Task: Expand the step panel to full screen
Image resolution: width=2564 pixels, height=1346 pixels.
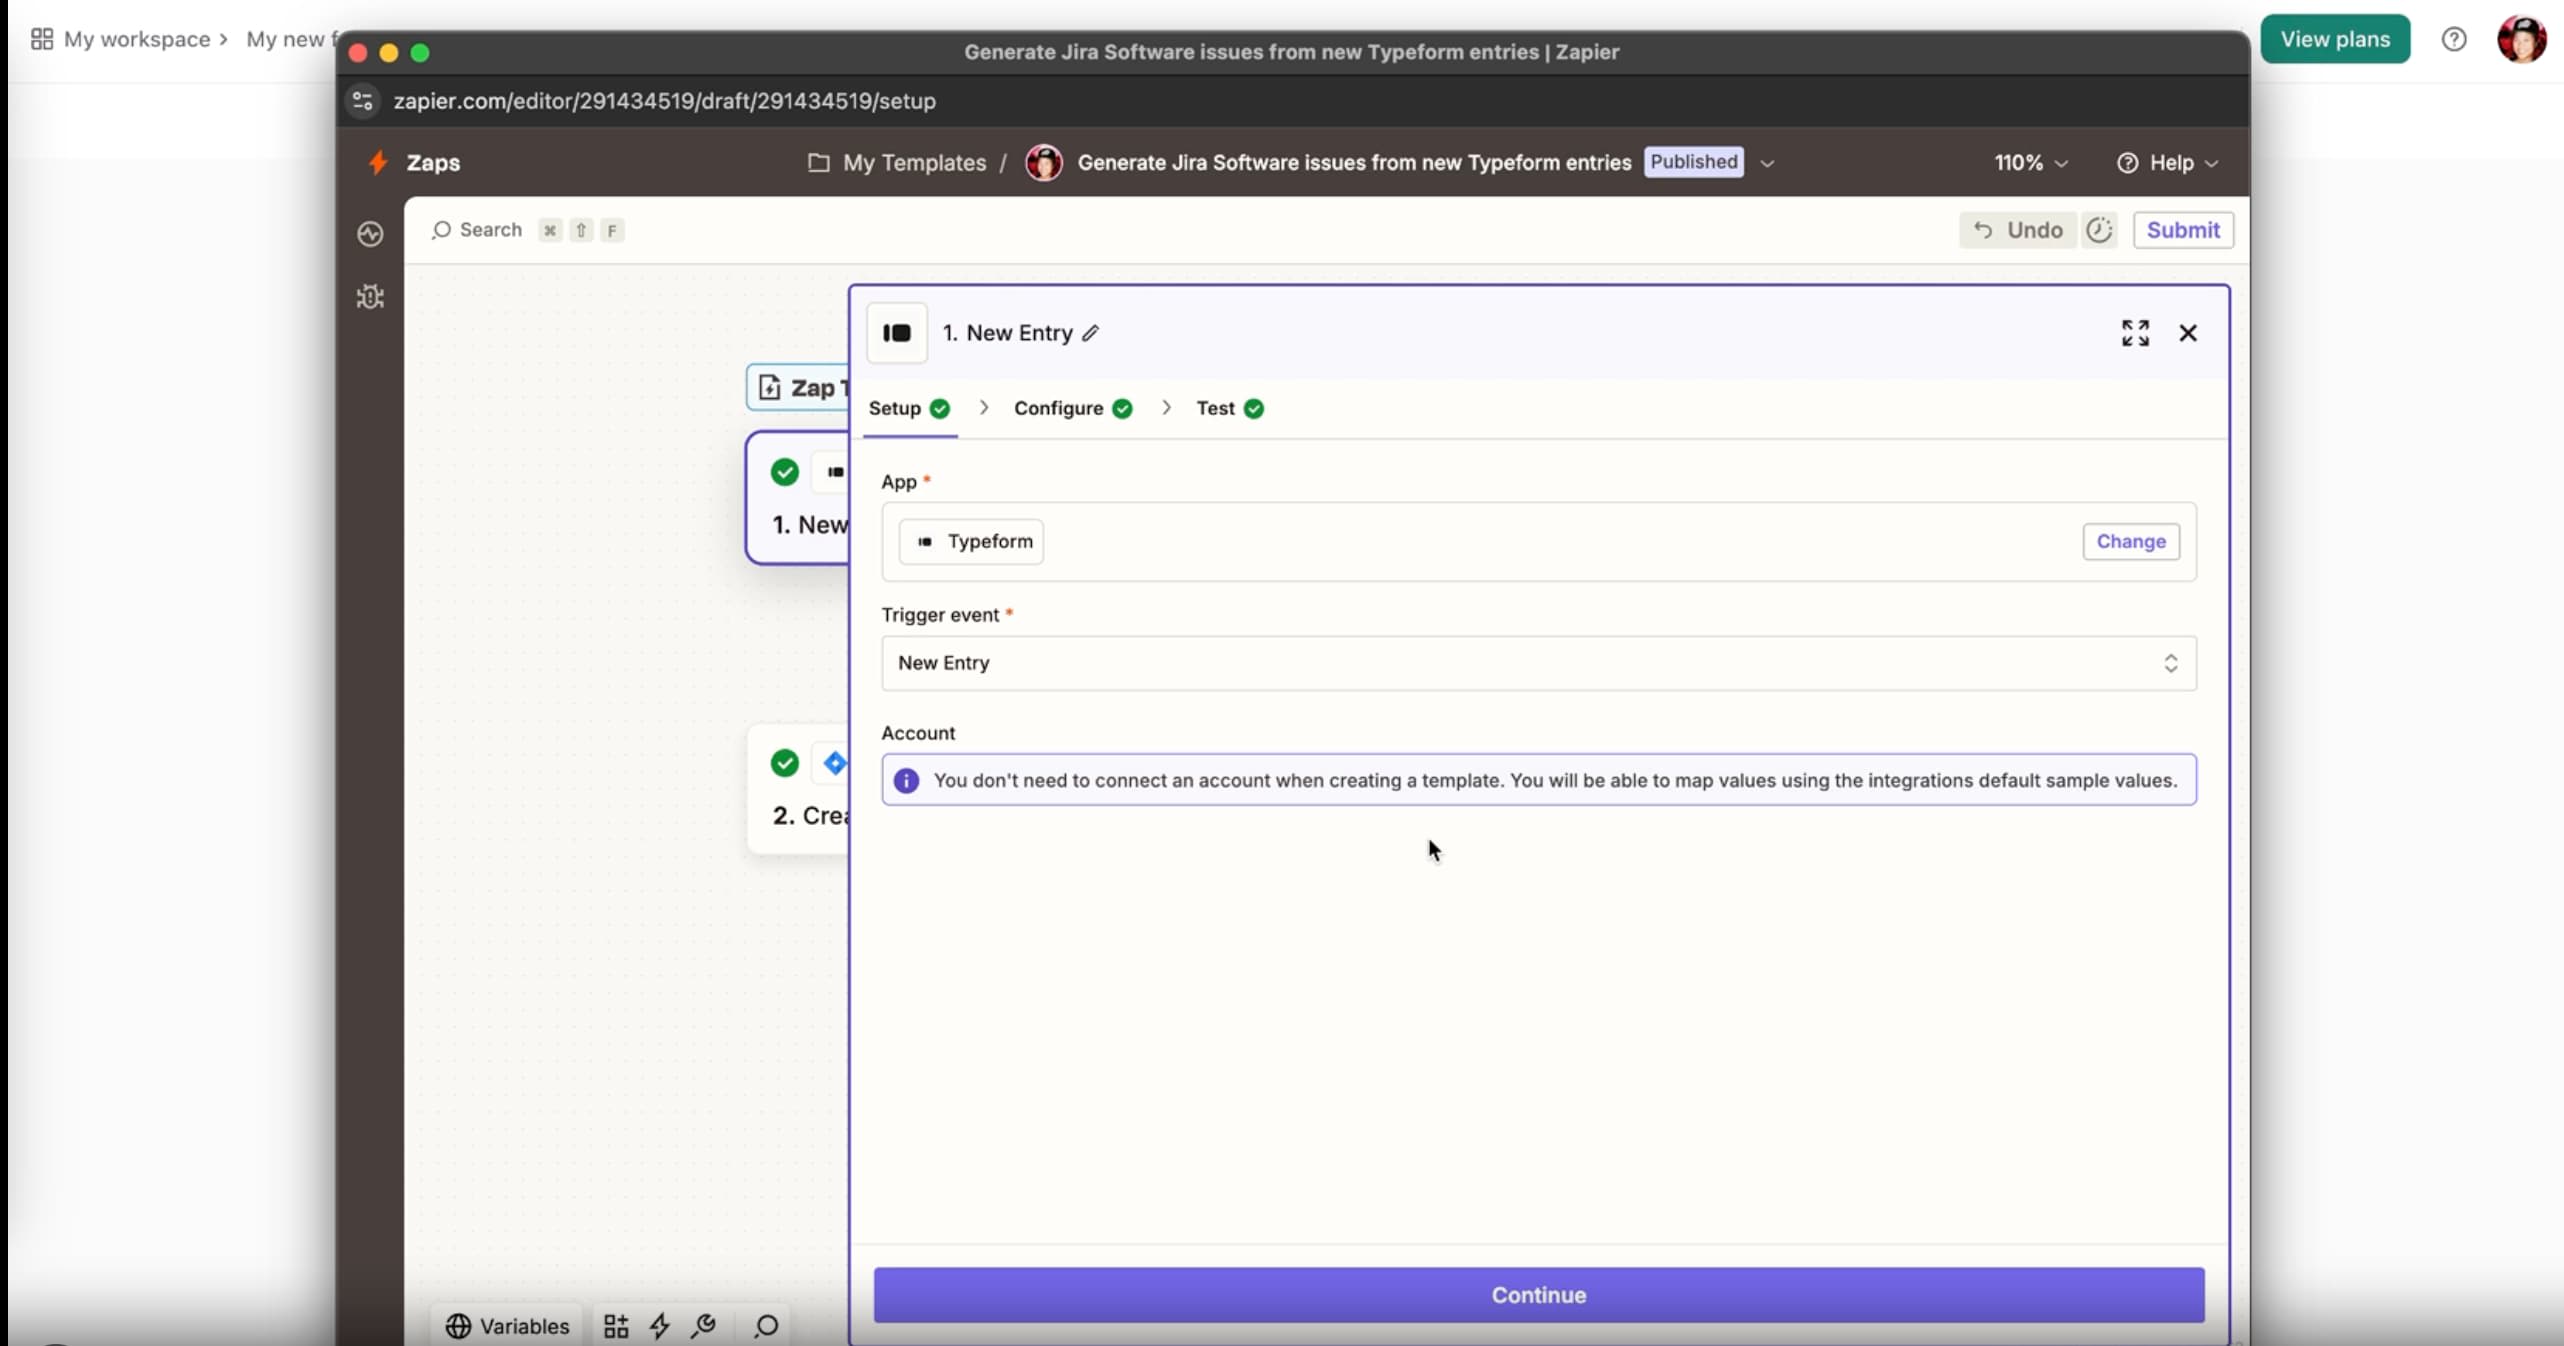Action: [2135, 333]
